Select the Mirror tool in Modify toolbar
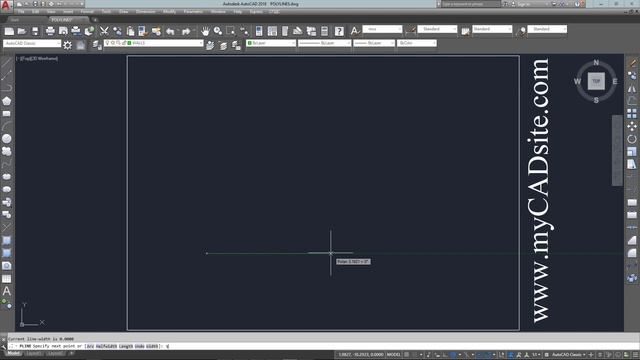The height and width of the screenshot is (360, 640). coord(632,89)
